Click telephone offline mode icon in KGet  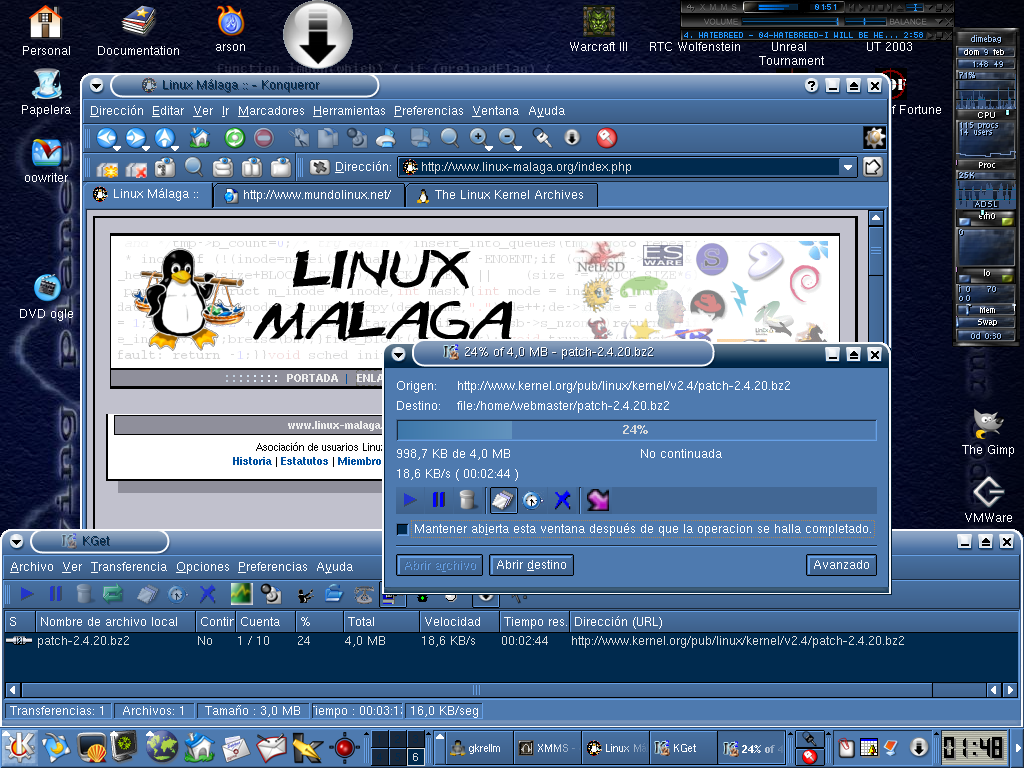coord(363,594)
